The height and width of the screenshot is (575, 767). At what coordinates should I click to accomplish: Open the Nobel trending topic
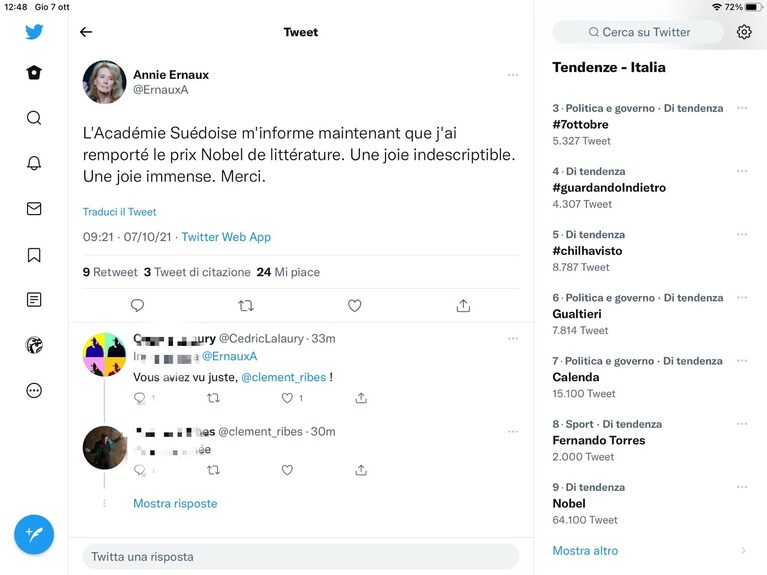pyautogui.click(x=569, y=504)
